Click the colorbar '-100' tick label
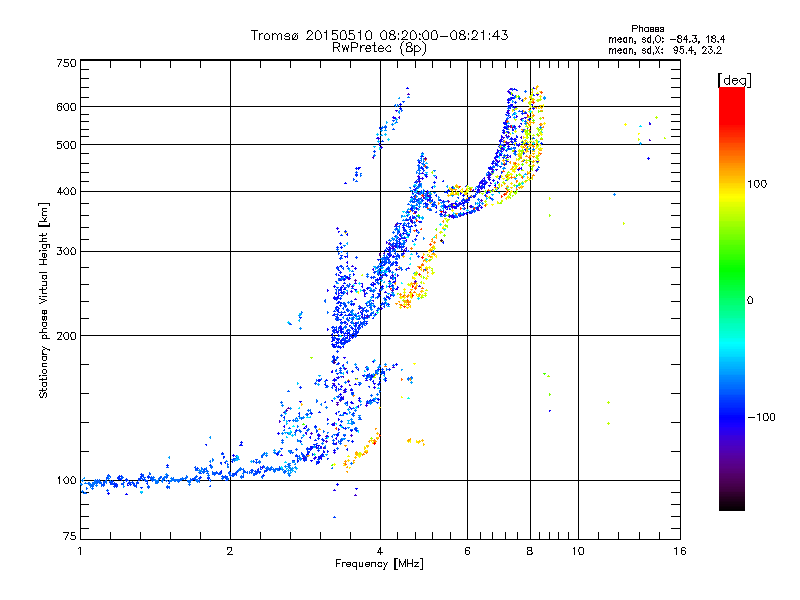This screenshot has height=600, width=800. (761, 417)
